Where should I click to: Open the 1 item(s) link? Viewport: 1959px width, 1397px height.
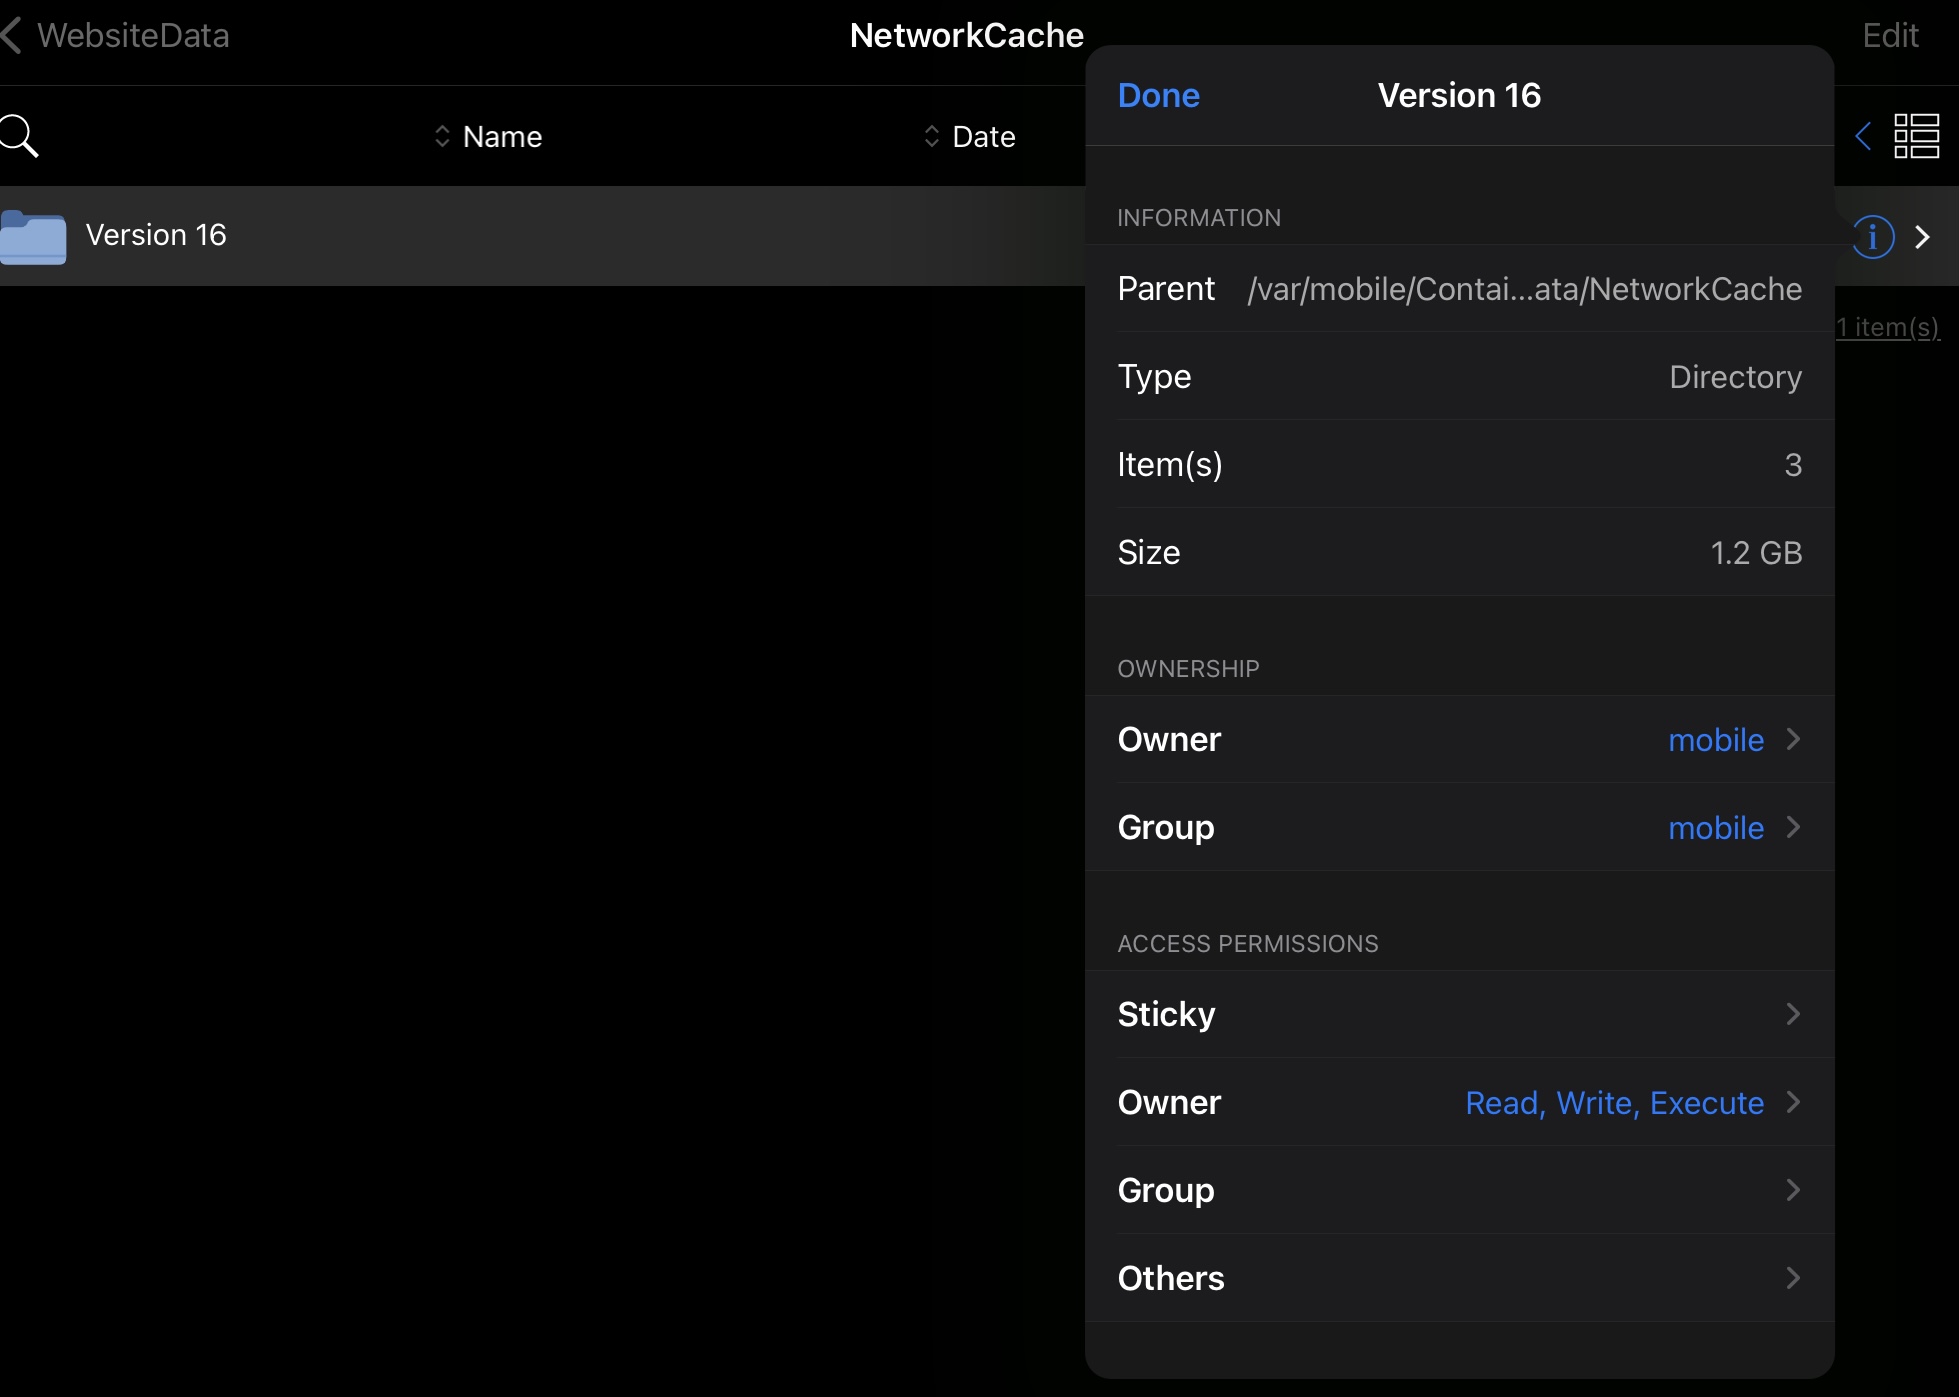pyautogui.click(x=1887, y=327)
